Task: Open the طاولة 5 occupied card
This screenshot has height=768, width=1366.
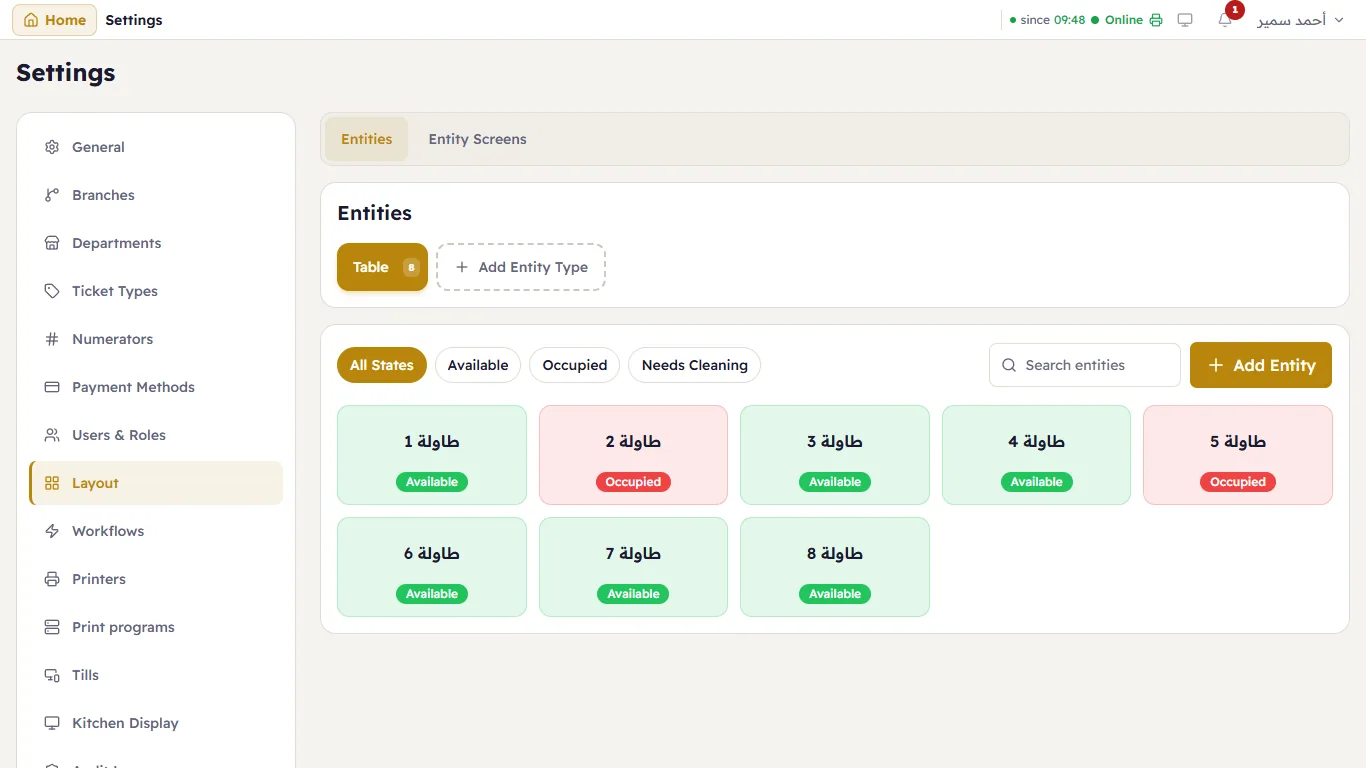Action: coord(1238,455)
